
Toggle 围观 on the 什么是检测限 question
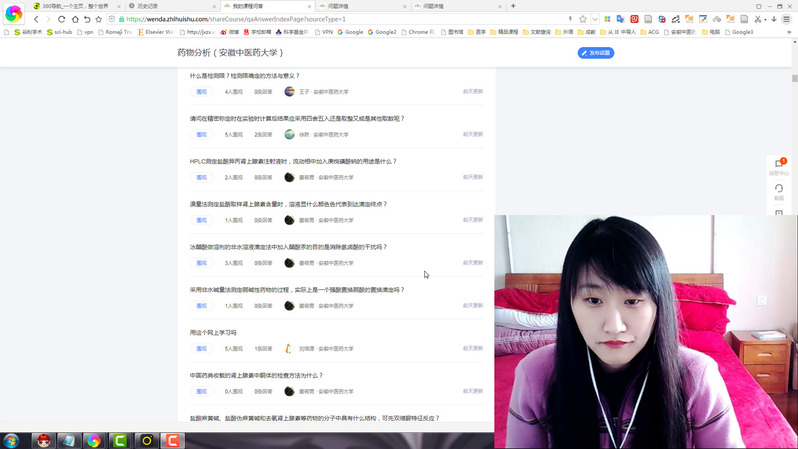click(x=201, y=91)
